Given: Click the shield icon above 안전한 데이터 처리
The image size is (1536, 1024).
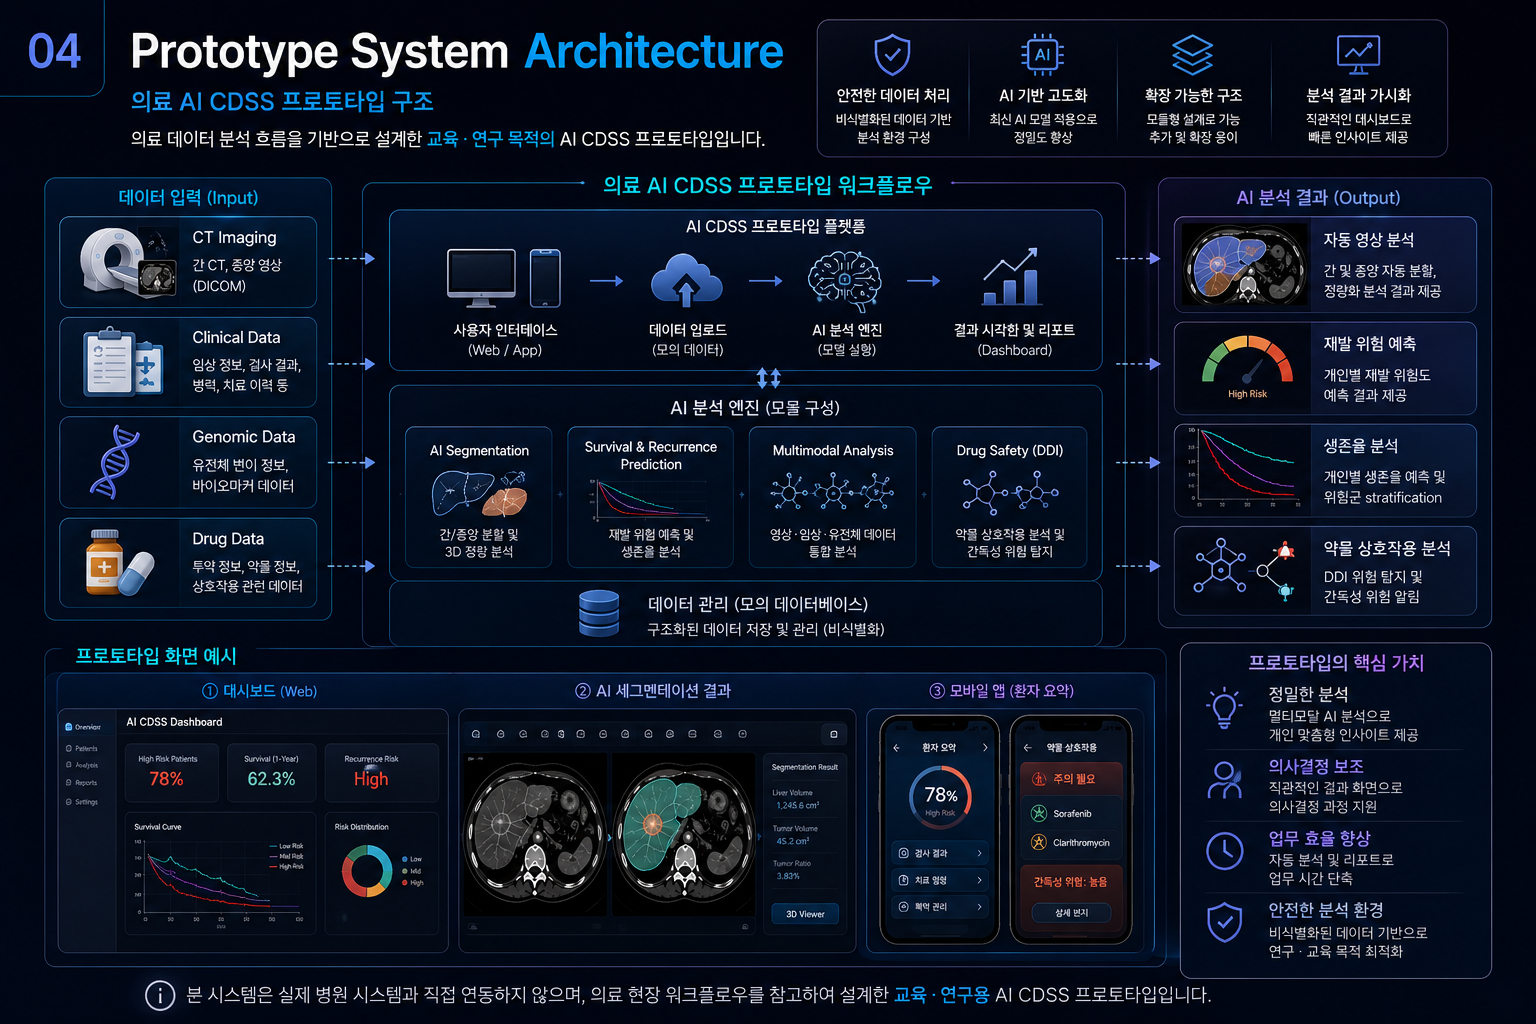Looking at the screenshot, I should tap(892, 55).
